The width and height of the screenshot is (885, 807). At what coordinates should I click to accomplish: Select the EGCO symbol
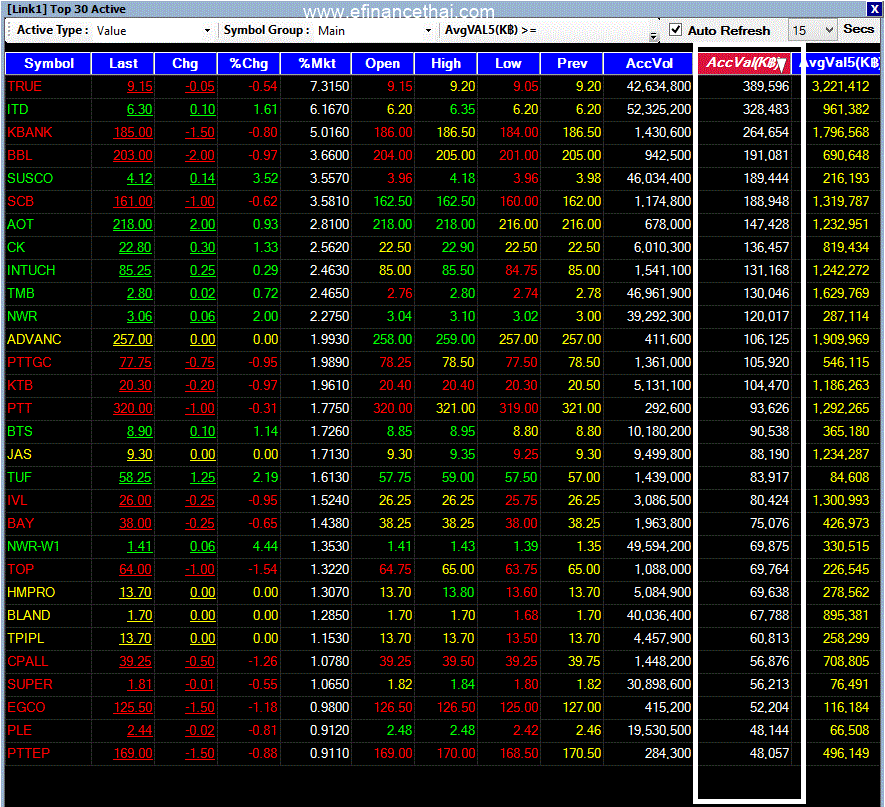(x=26, y=707)
